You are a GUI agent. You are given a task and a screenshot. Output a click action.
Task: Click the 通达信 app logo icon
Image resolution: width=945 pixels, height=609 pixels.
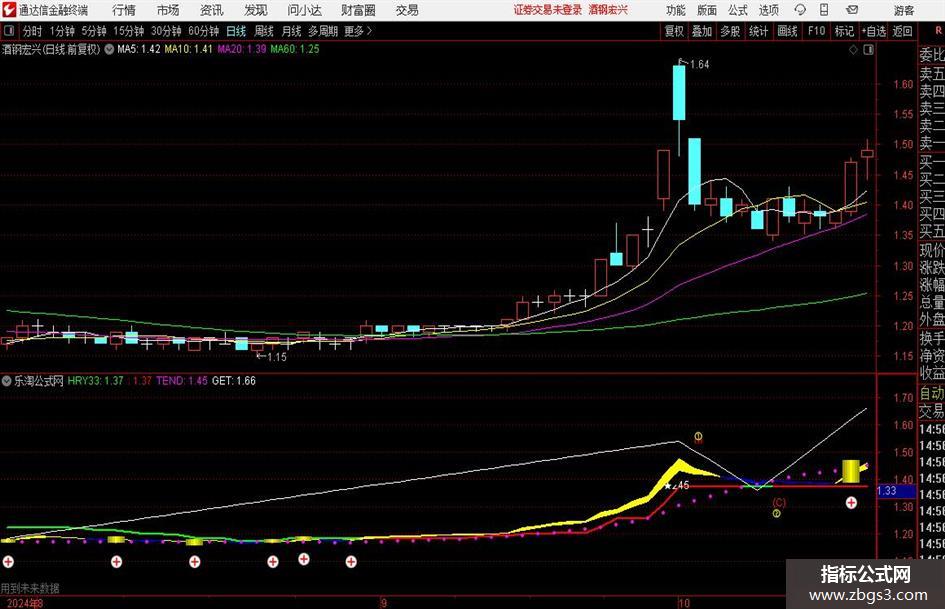[8, 10]
